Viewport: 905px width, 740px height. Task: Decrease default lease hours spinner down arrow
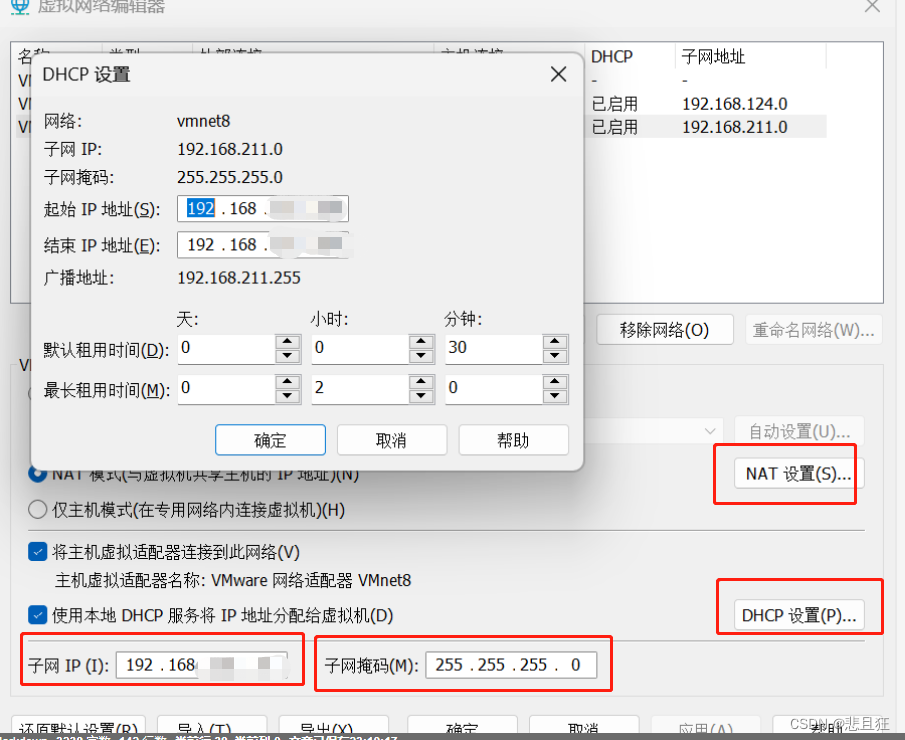[421, 356]
